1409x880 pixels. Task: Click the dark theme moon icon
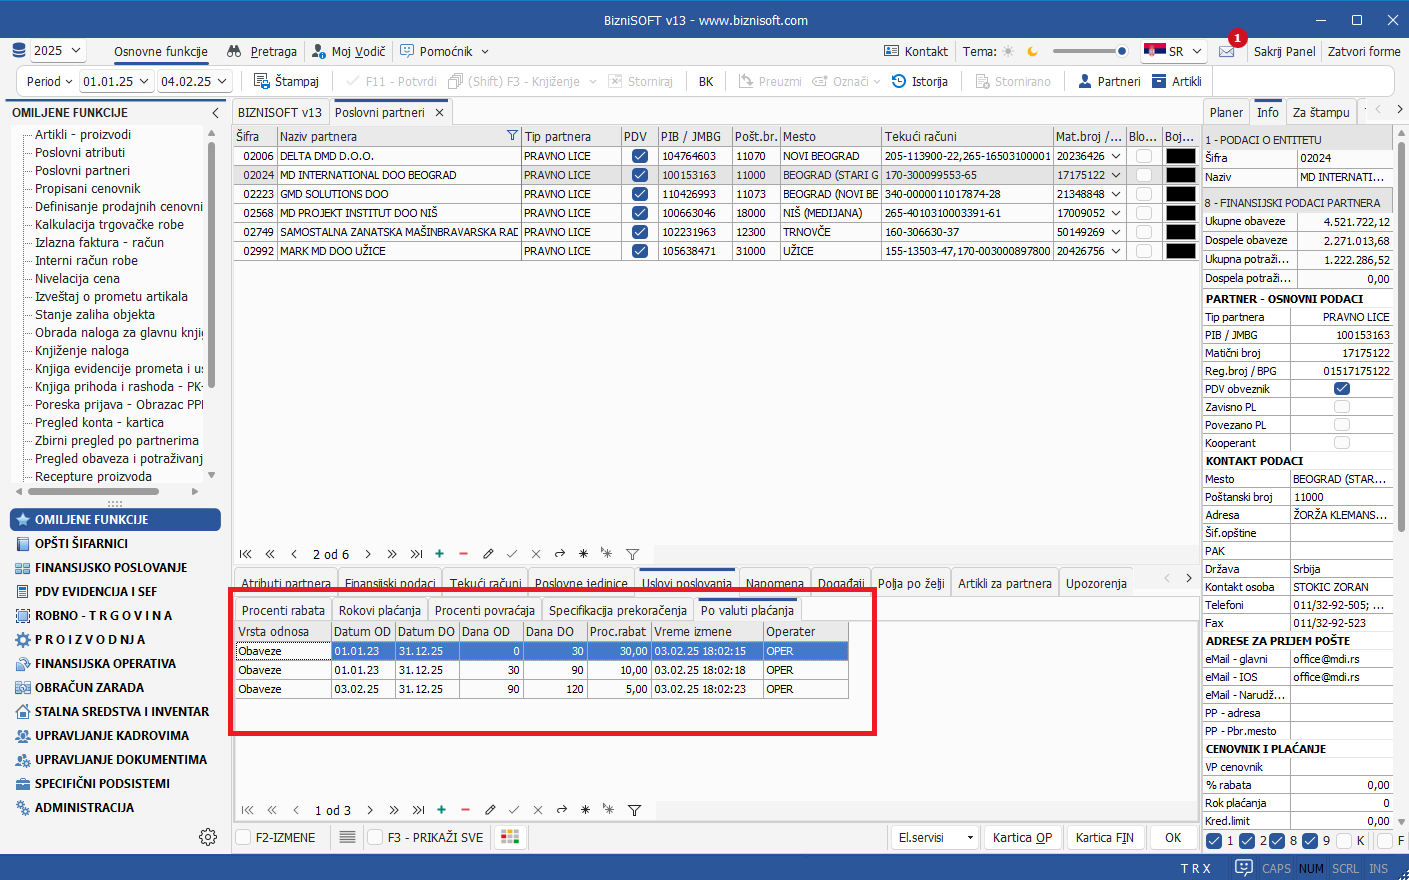coord(1033,51)
